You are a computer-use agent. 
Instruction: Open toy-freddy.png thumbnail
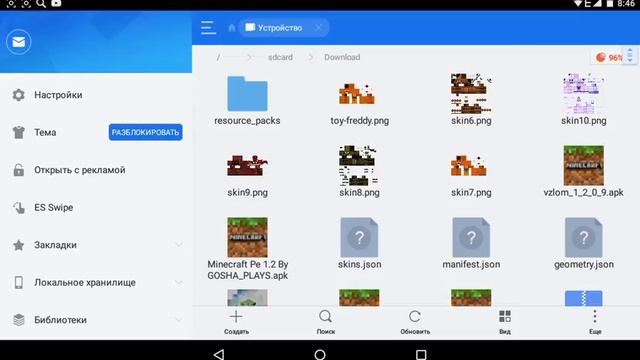tap(357, 93)
